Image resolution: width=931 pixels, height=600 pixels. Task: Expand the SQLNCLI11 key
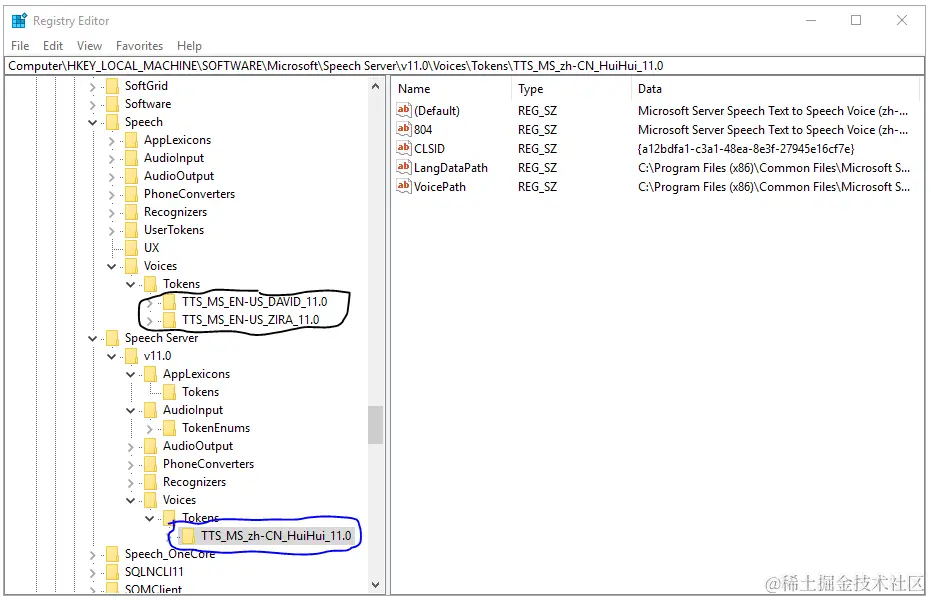click(x=92, y=572)
